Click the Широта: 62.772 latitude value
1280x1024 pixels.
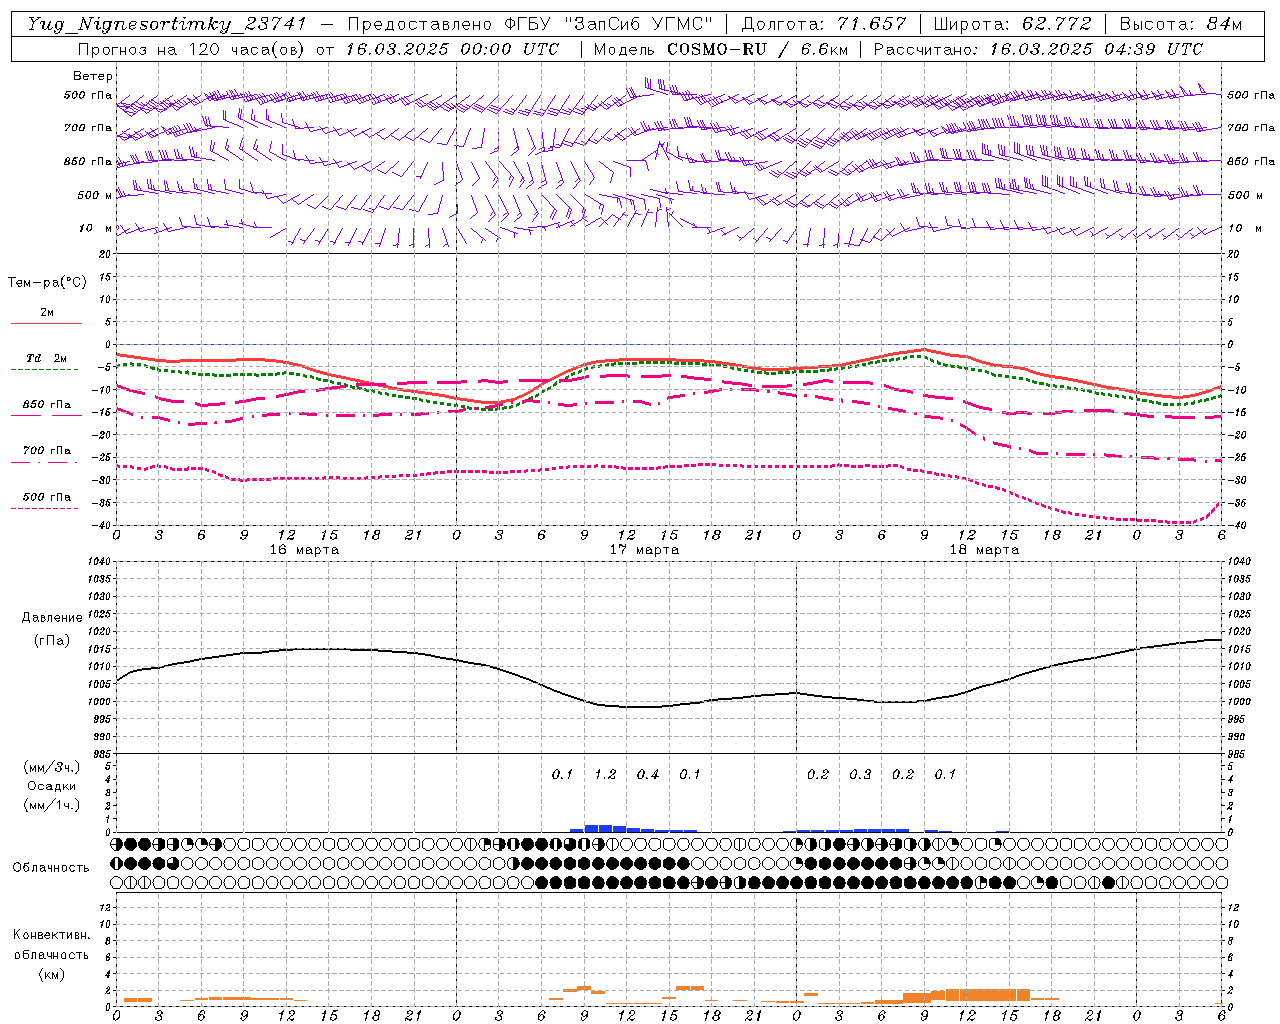(x=1012, y=24)
